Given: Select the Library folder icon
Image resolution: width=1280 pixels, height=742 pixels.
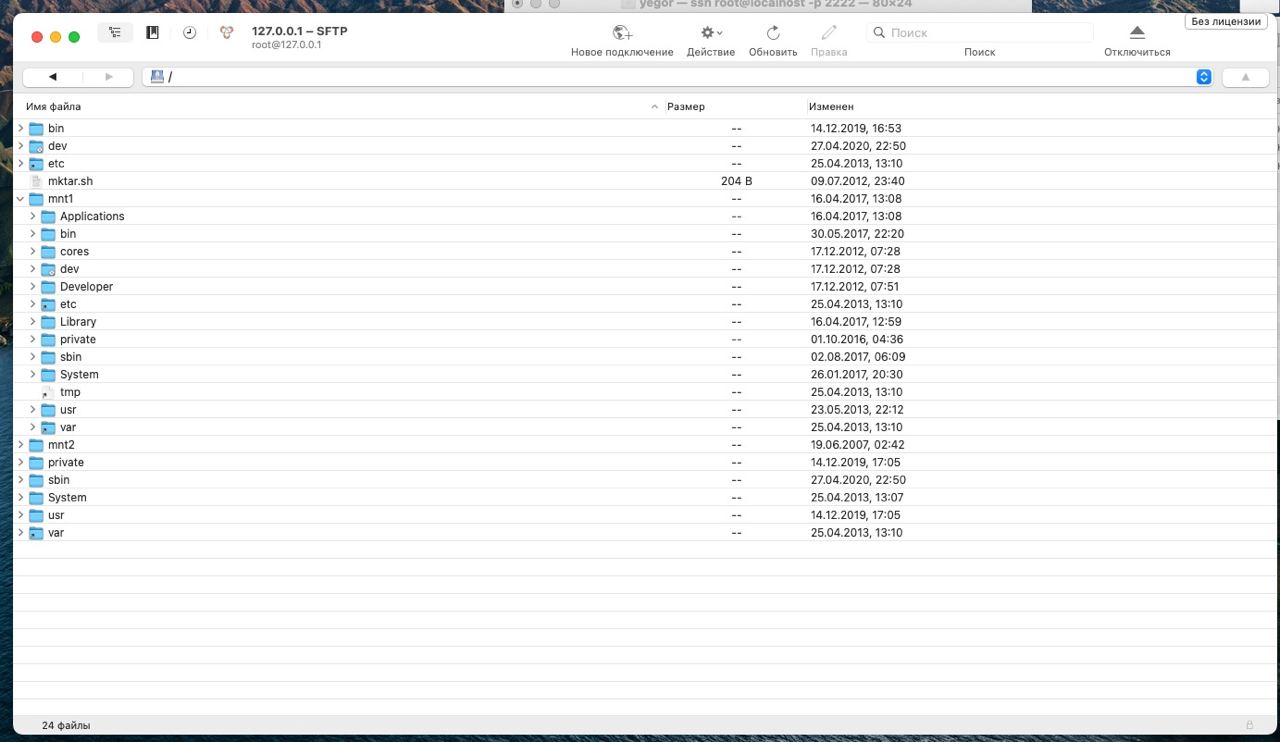Looking at the screenshot, I should (48, 321).
